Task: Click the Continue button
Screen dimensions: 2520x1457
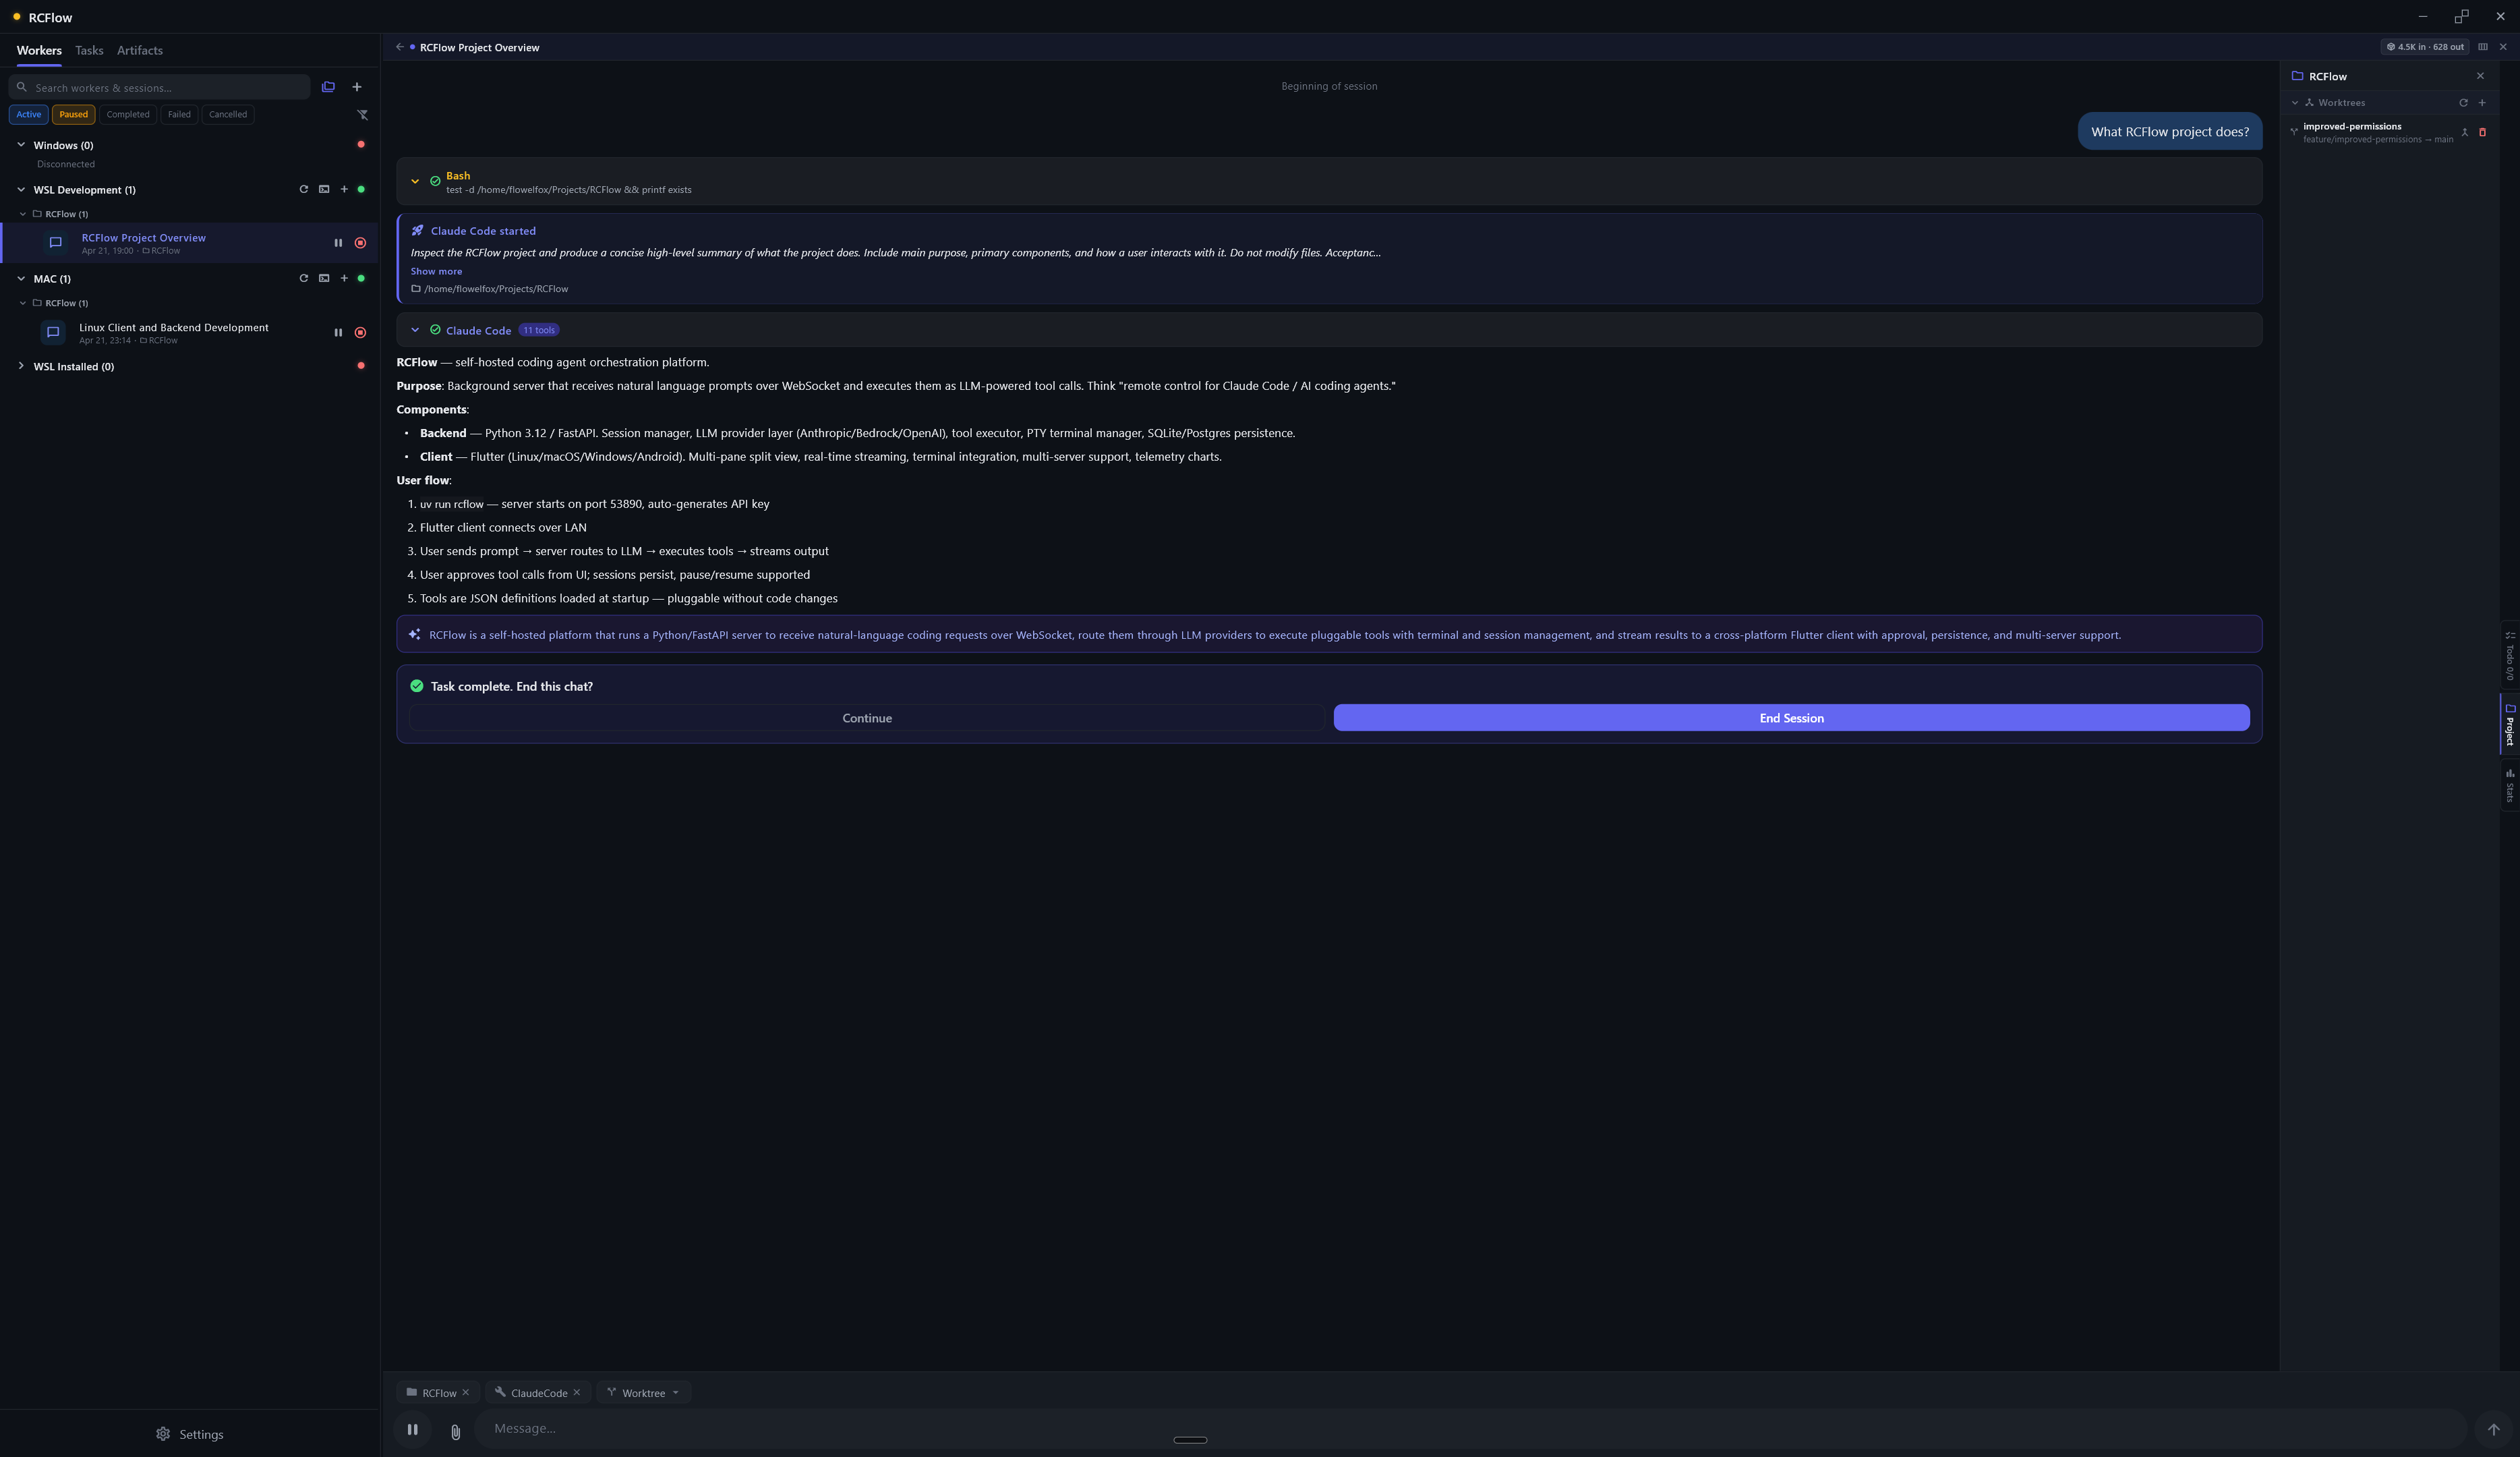Action: [x=866, y=718]
